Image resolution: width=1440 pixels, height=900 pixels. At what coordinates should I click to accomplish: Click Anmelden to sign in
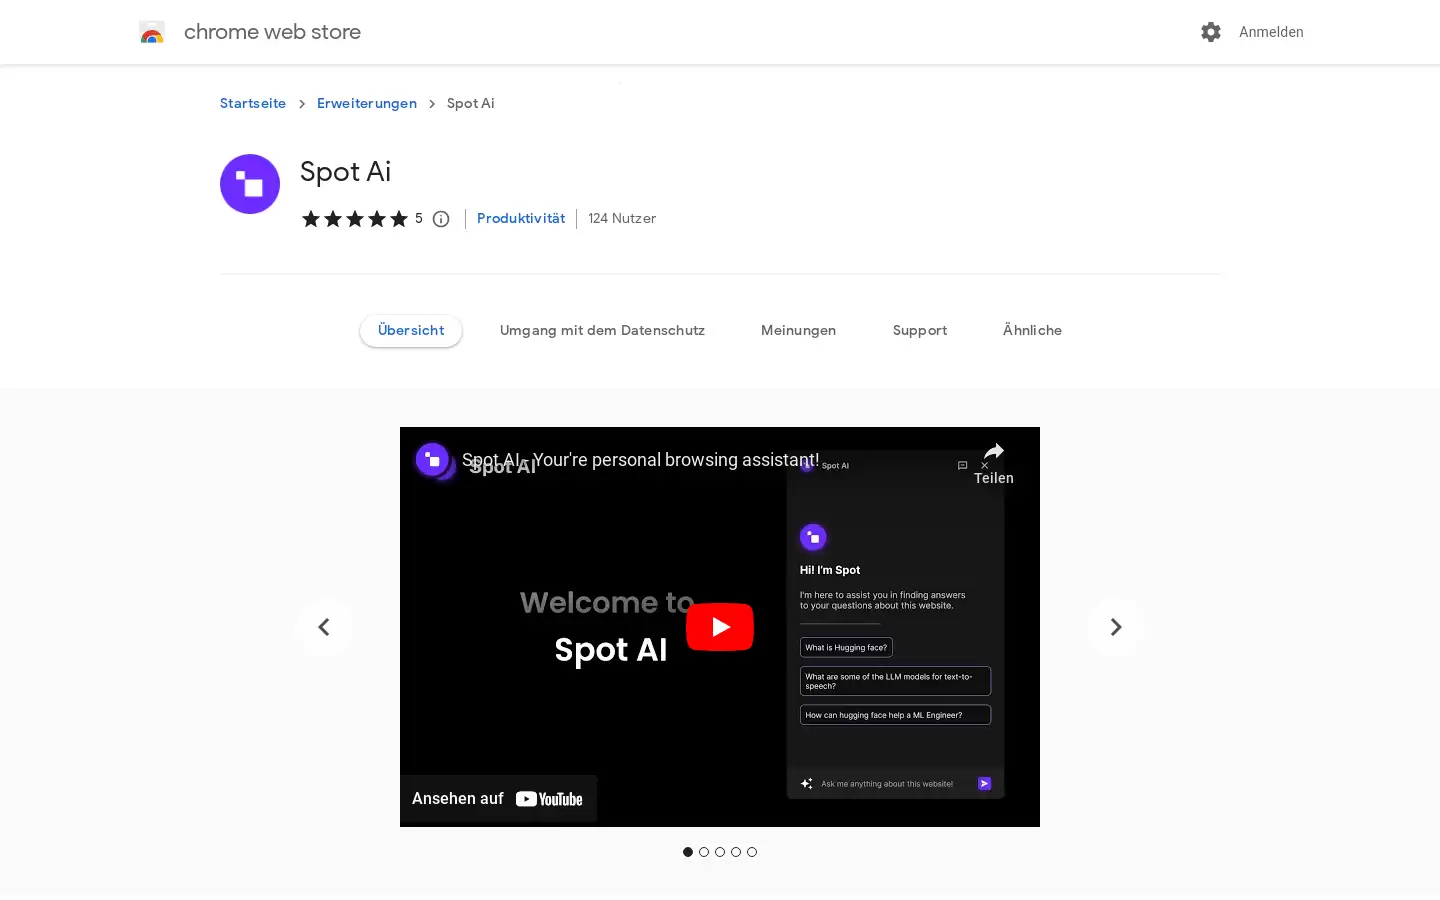[1271, 32]
